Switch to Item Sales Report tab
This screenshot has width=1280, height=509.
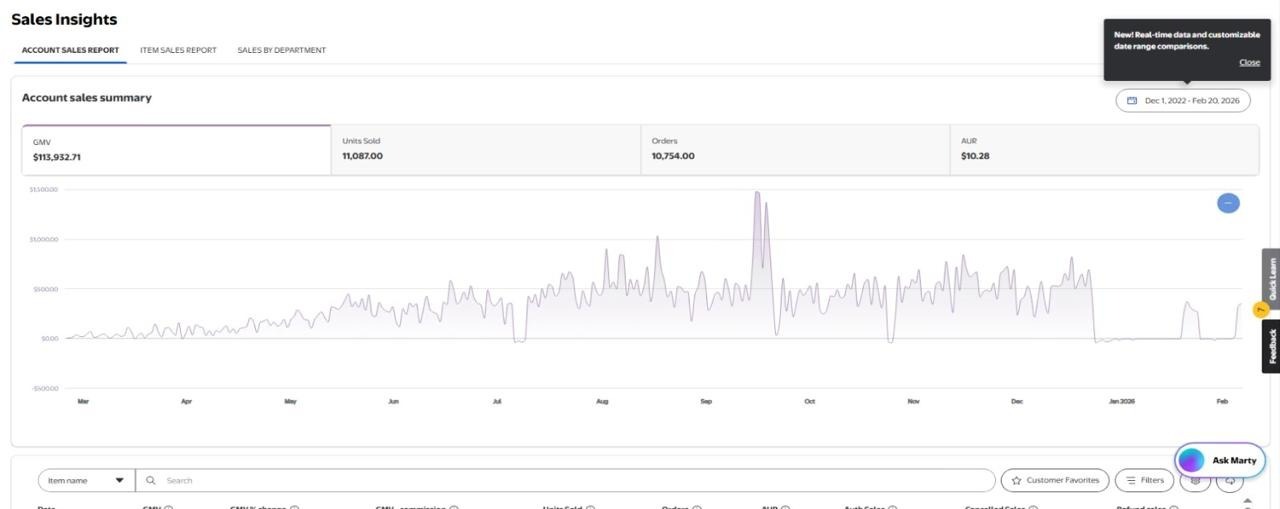[178, 50]
